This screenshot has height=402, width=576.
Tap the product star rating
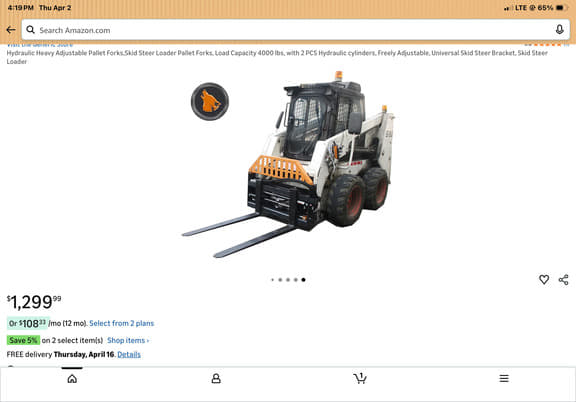(547, 44)
